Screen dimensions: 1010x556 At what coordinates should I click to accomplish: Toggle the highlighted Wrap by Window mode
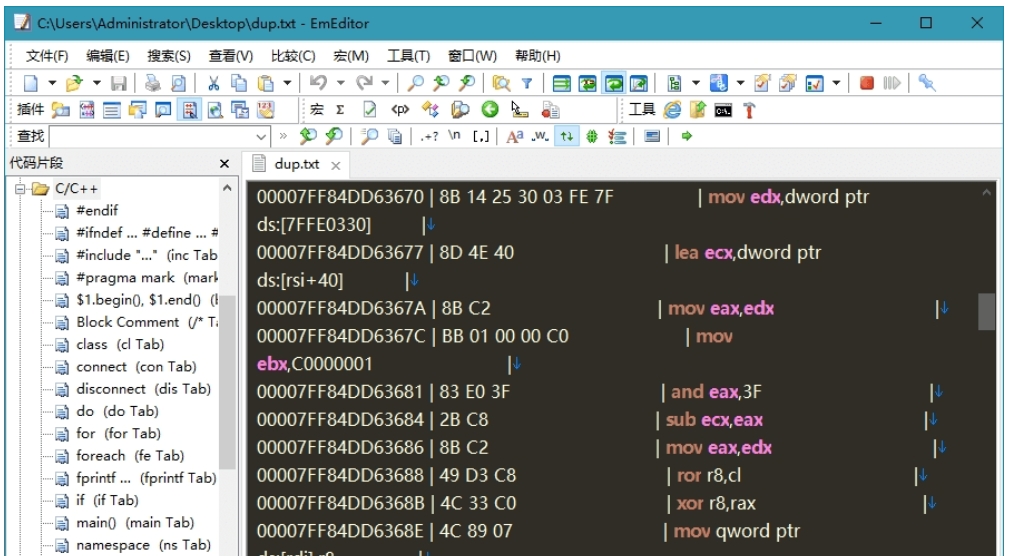tap(613, 83)
